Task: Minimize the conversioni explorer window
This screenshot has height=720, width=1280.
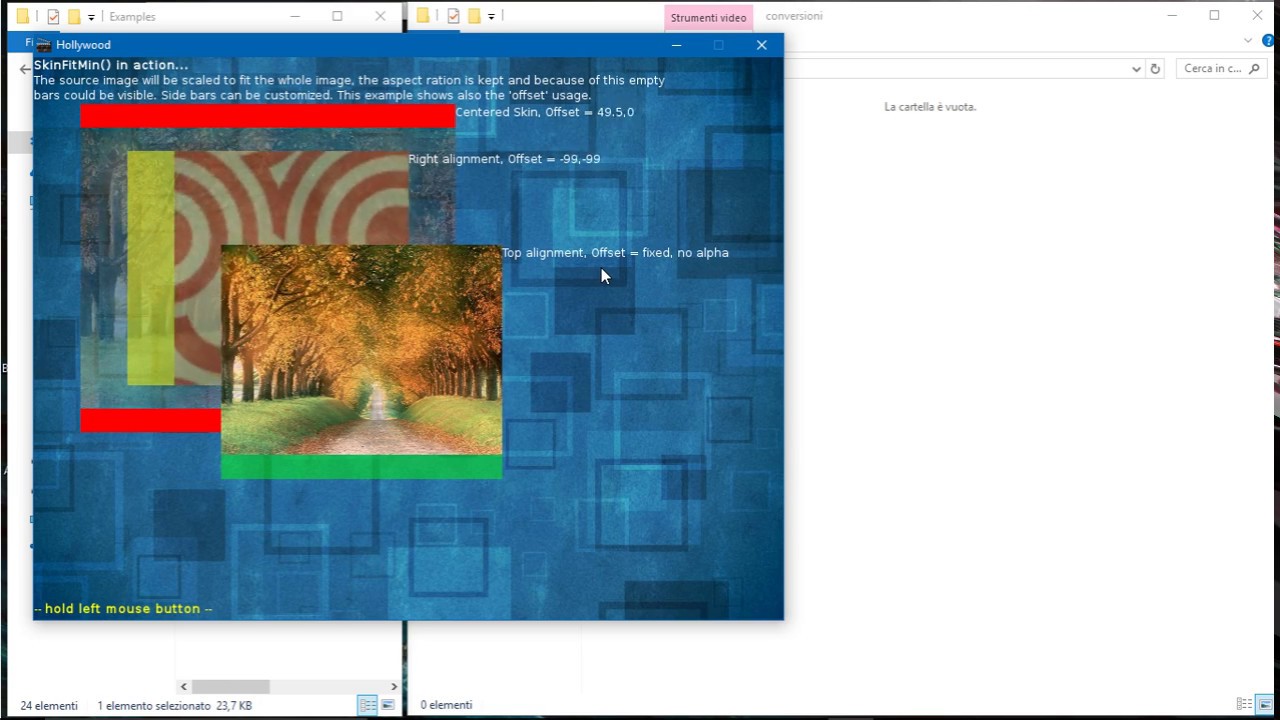Action: (1172, 16)
